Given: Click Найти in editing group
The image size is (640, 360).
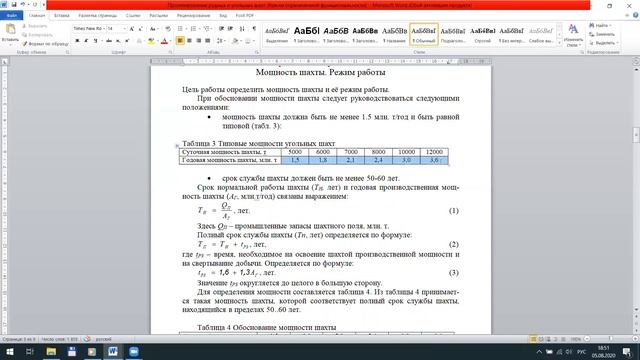Looking at the screenshot, I should [601, 25].
